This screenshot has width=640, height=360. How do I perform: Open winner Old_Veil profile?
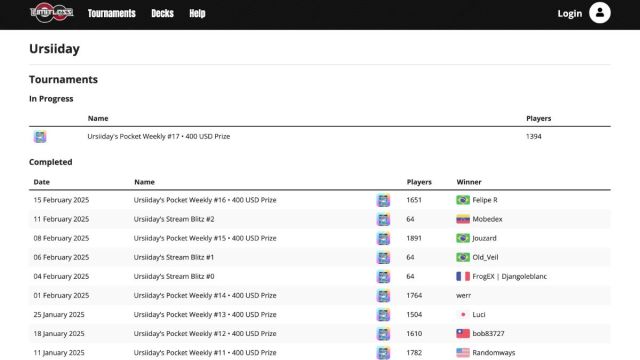485,258
